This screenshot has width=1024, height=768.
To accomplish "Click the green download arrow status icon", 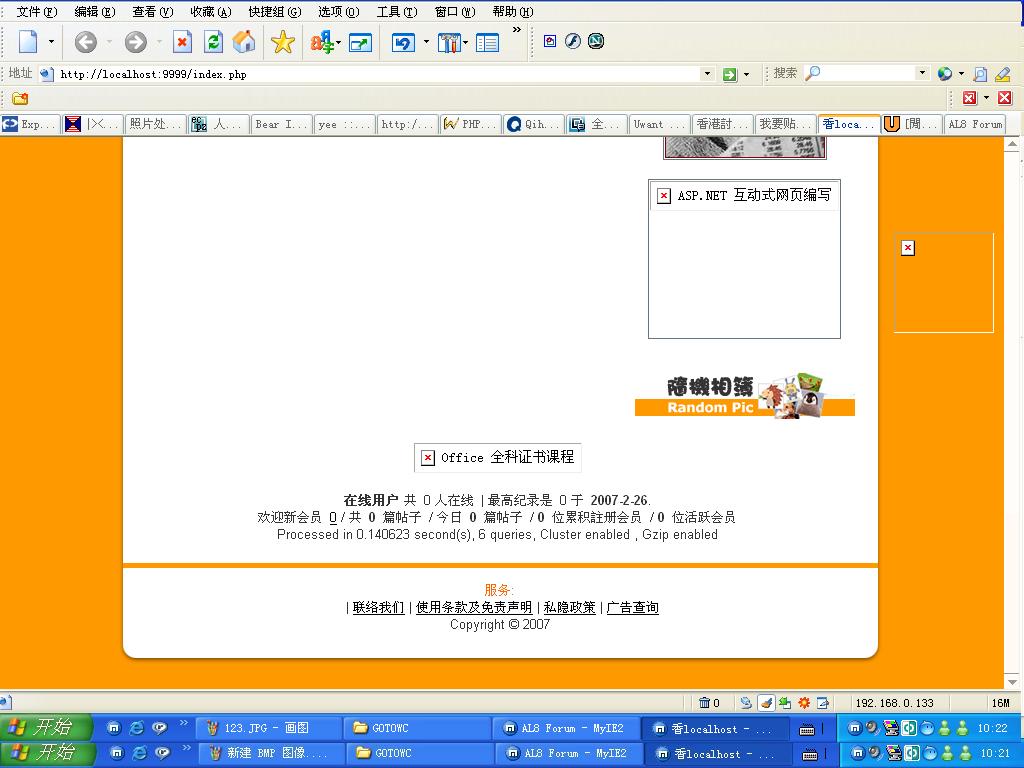I will (785, 703).
